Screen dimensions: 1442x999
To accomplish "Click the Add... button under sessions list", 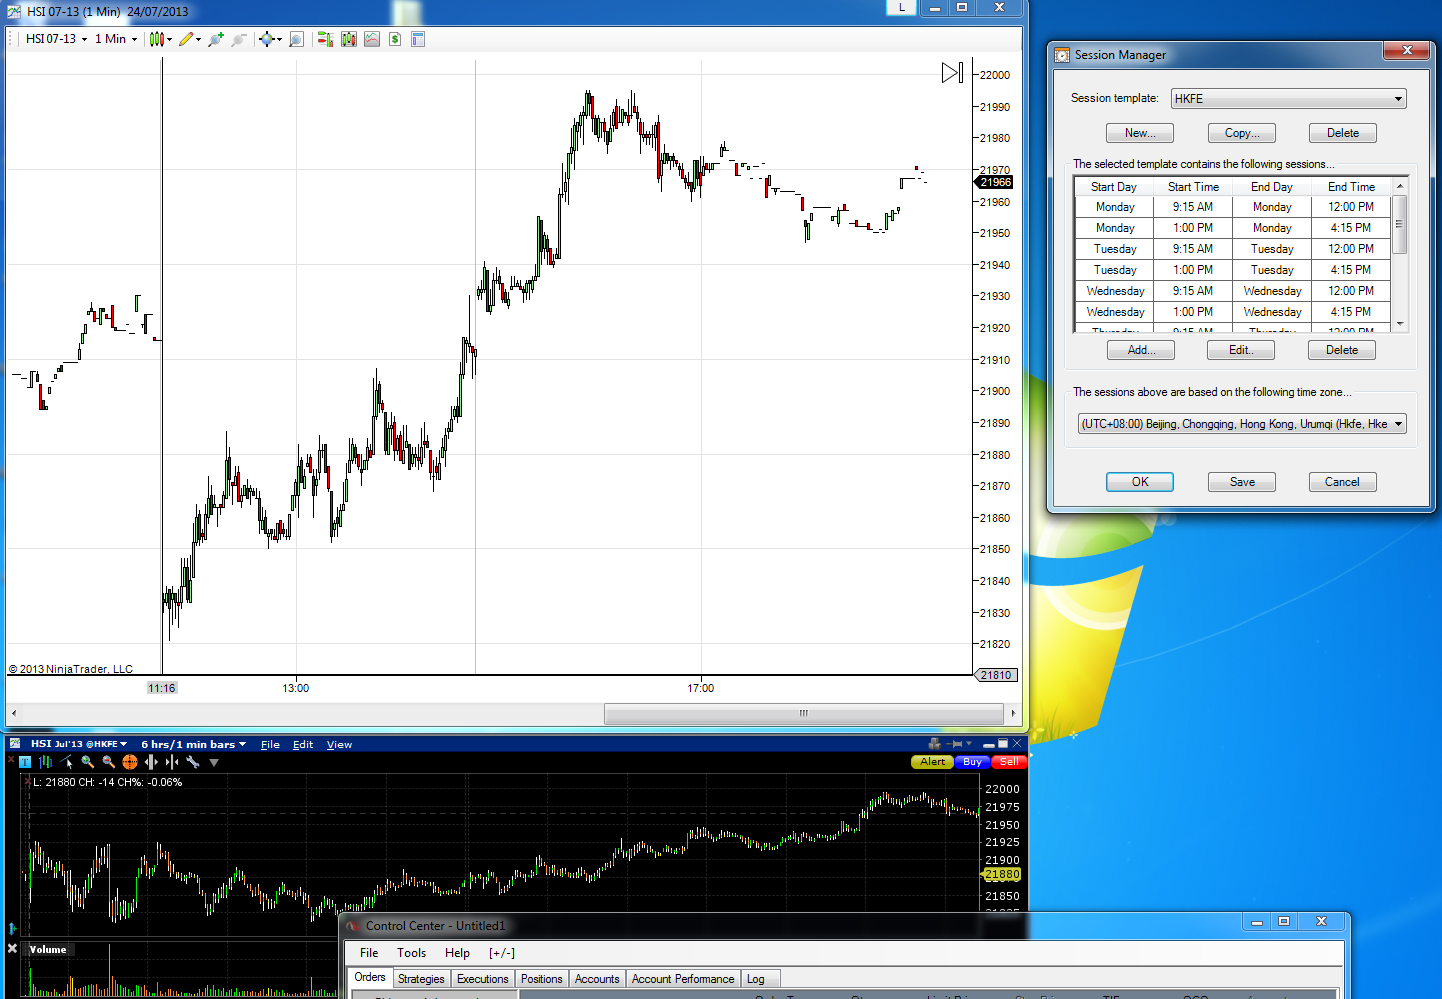I will pos(1141,350).
